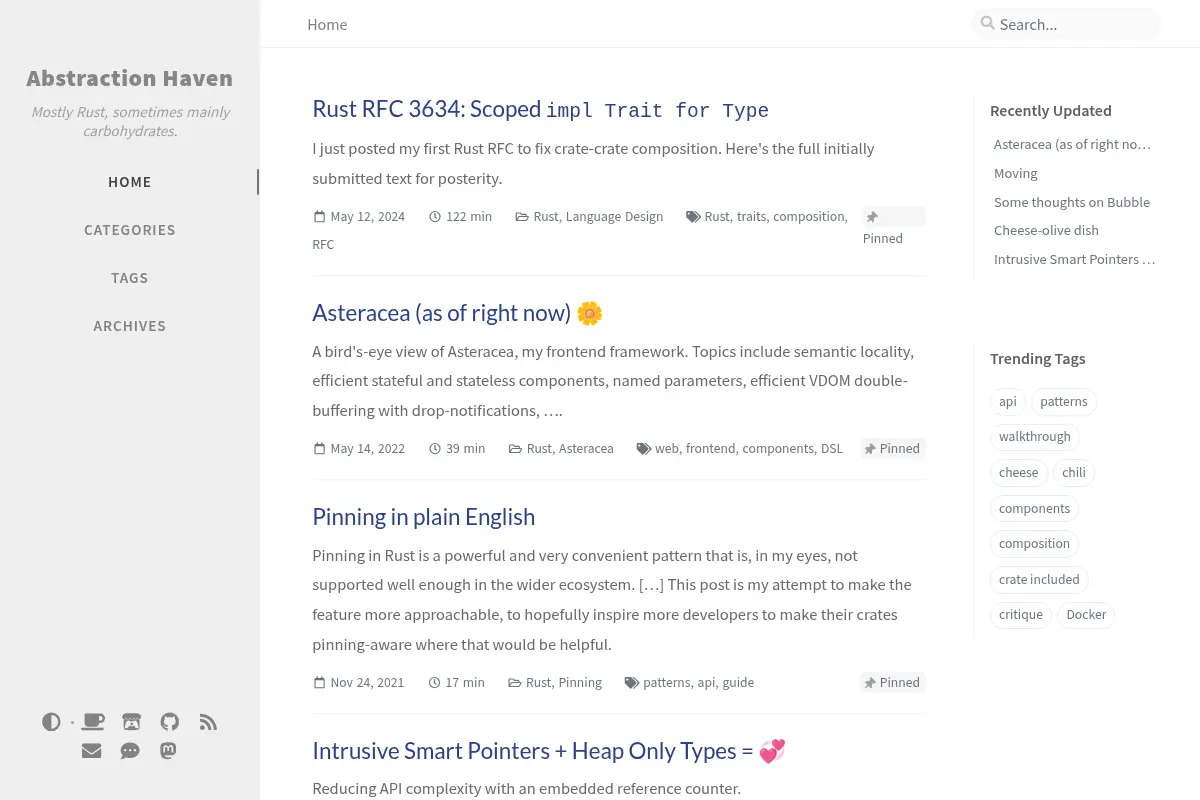Select the 'walkthrough' trending tag
Image resolution: width=1200 pixels, height=800 pixels.
[x=1035, y=437]
